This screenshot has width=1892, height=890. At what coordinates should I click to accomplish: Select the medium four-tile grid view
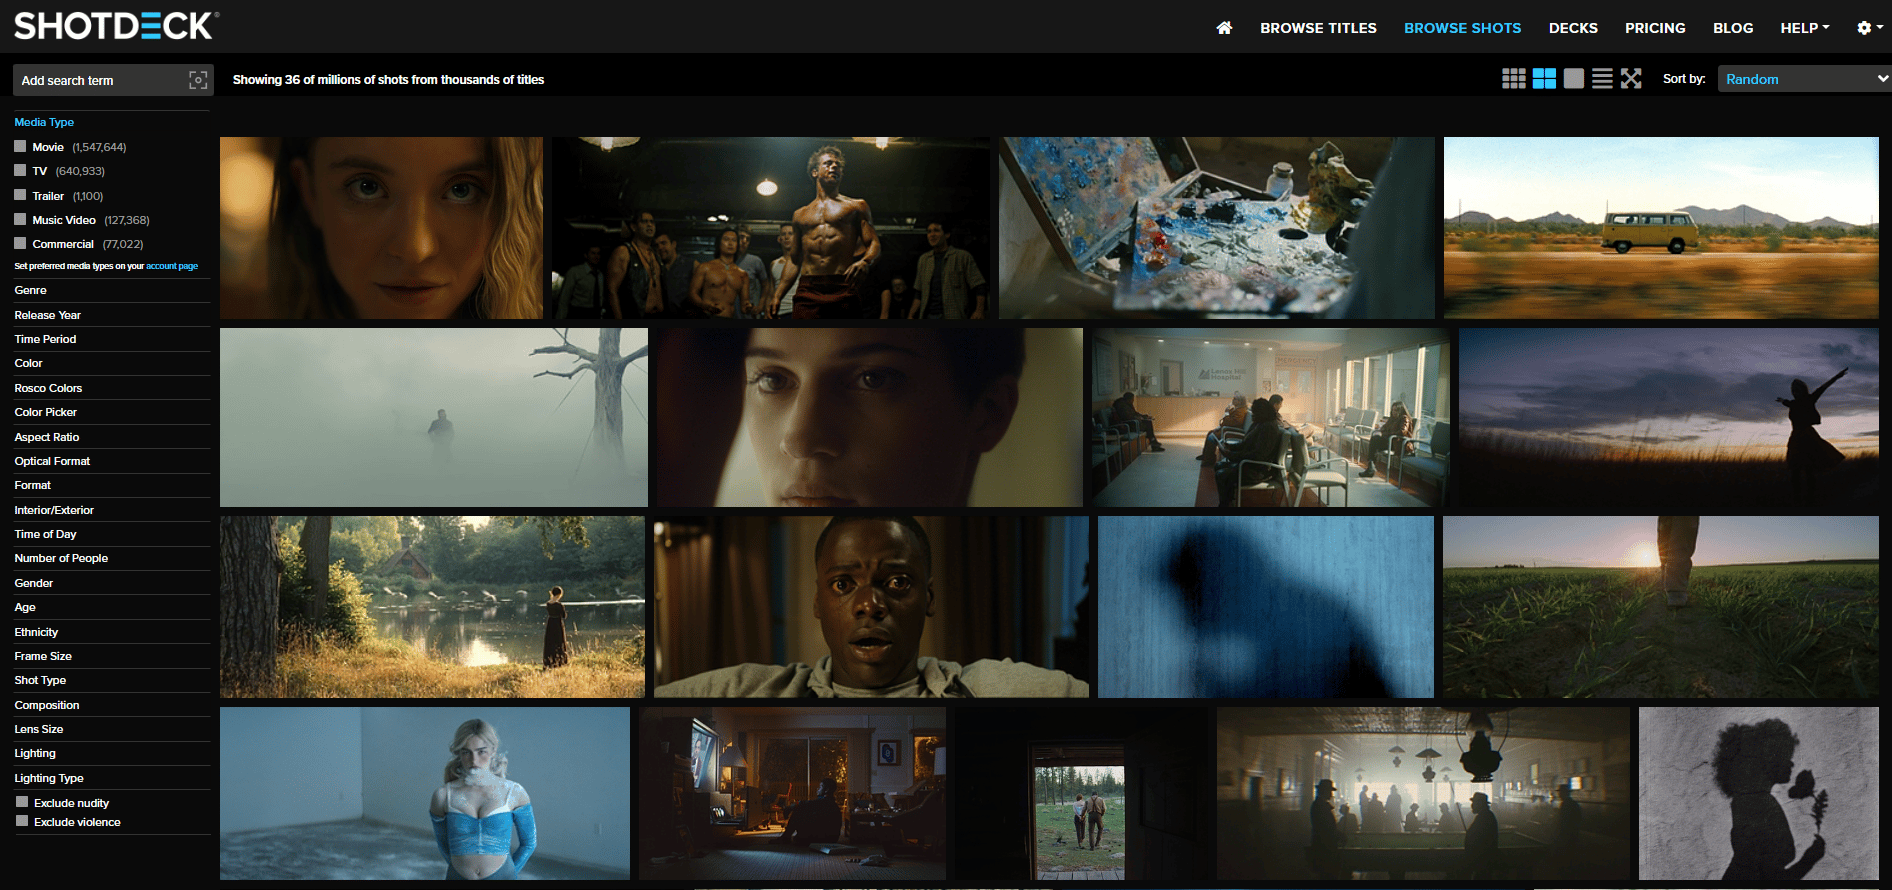pos(1544,79)
